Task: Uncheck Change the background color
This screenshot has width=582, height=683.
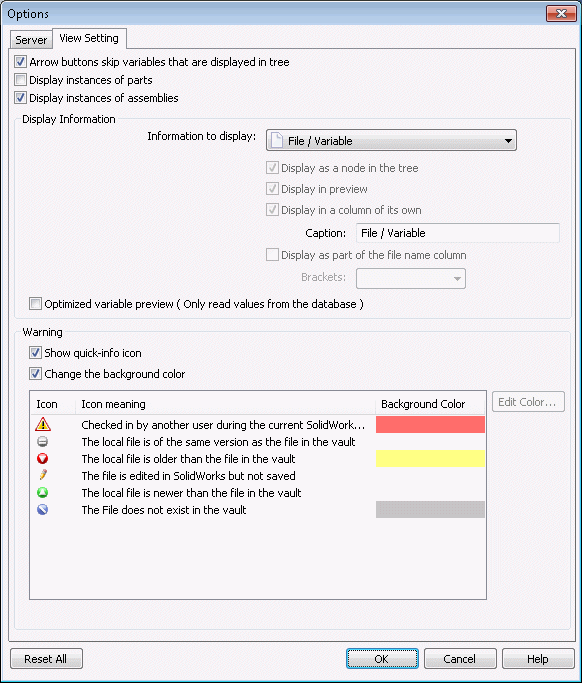Action: pyautogui.click(x=35, y=373)
